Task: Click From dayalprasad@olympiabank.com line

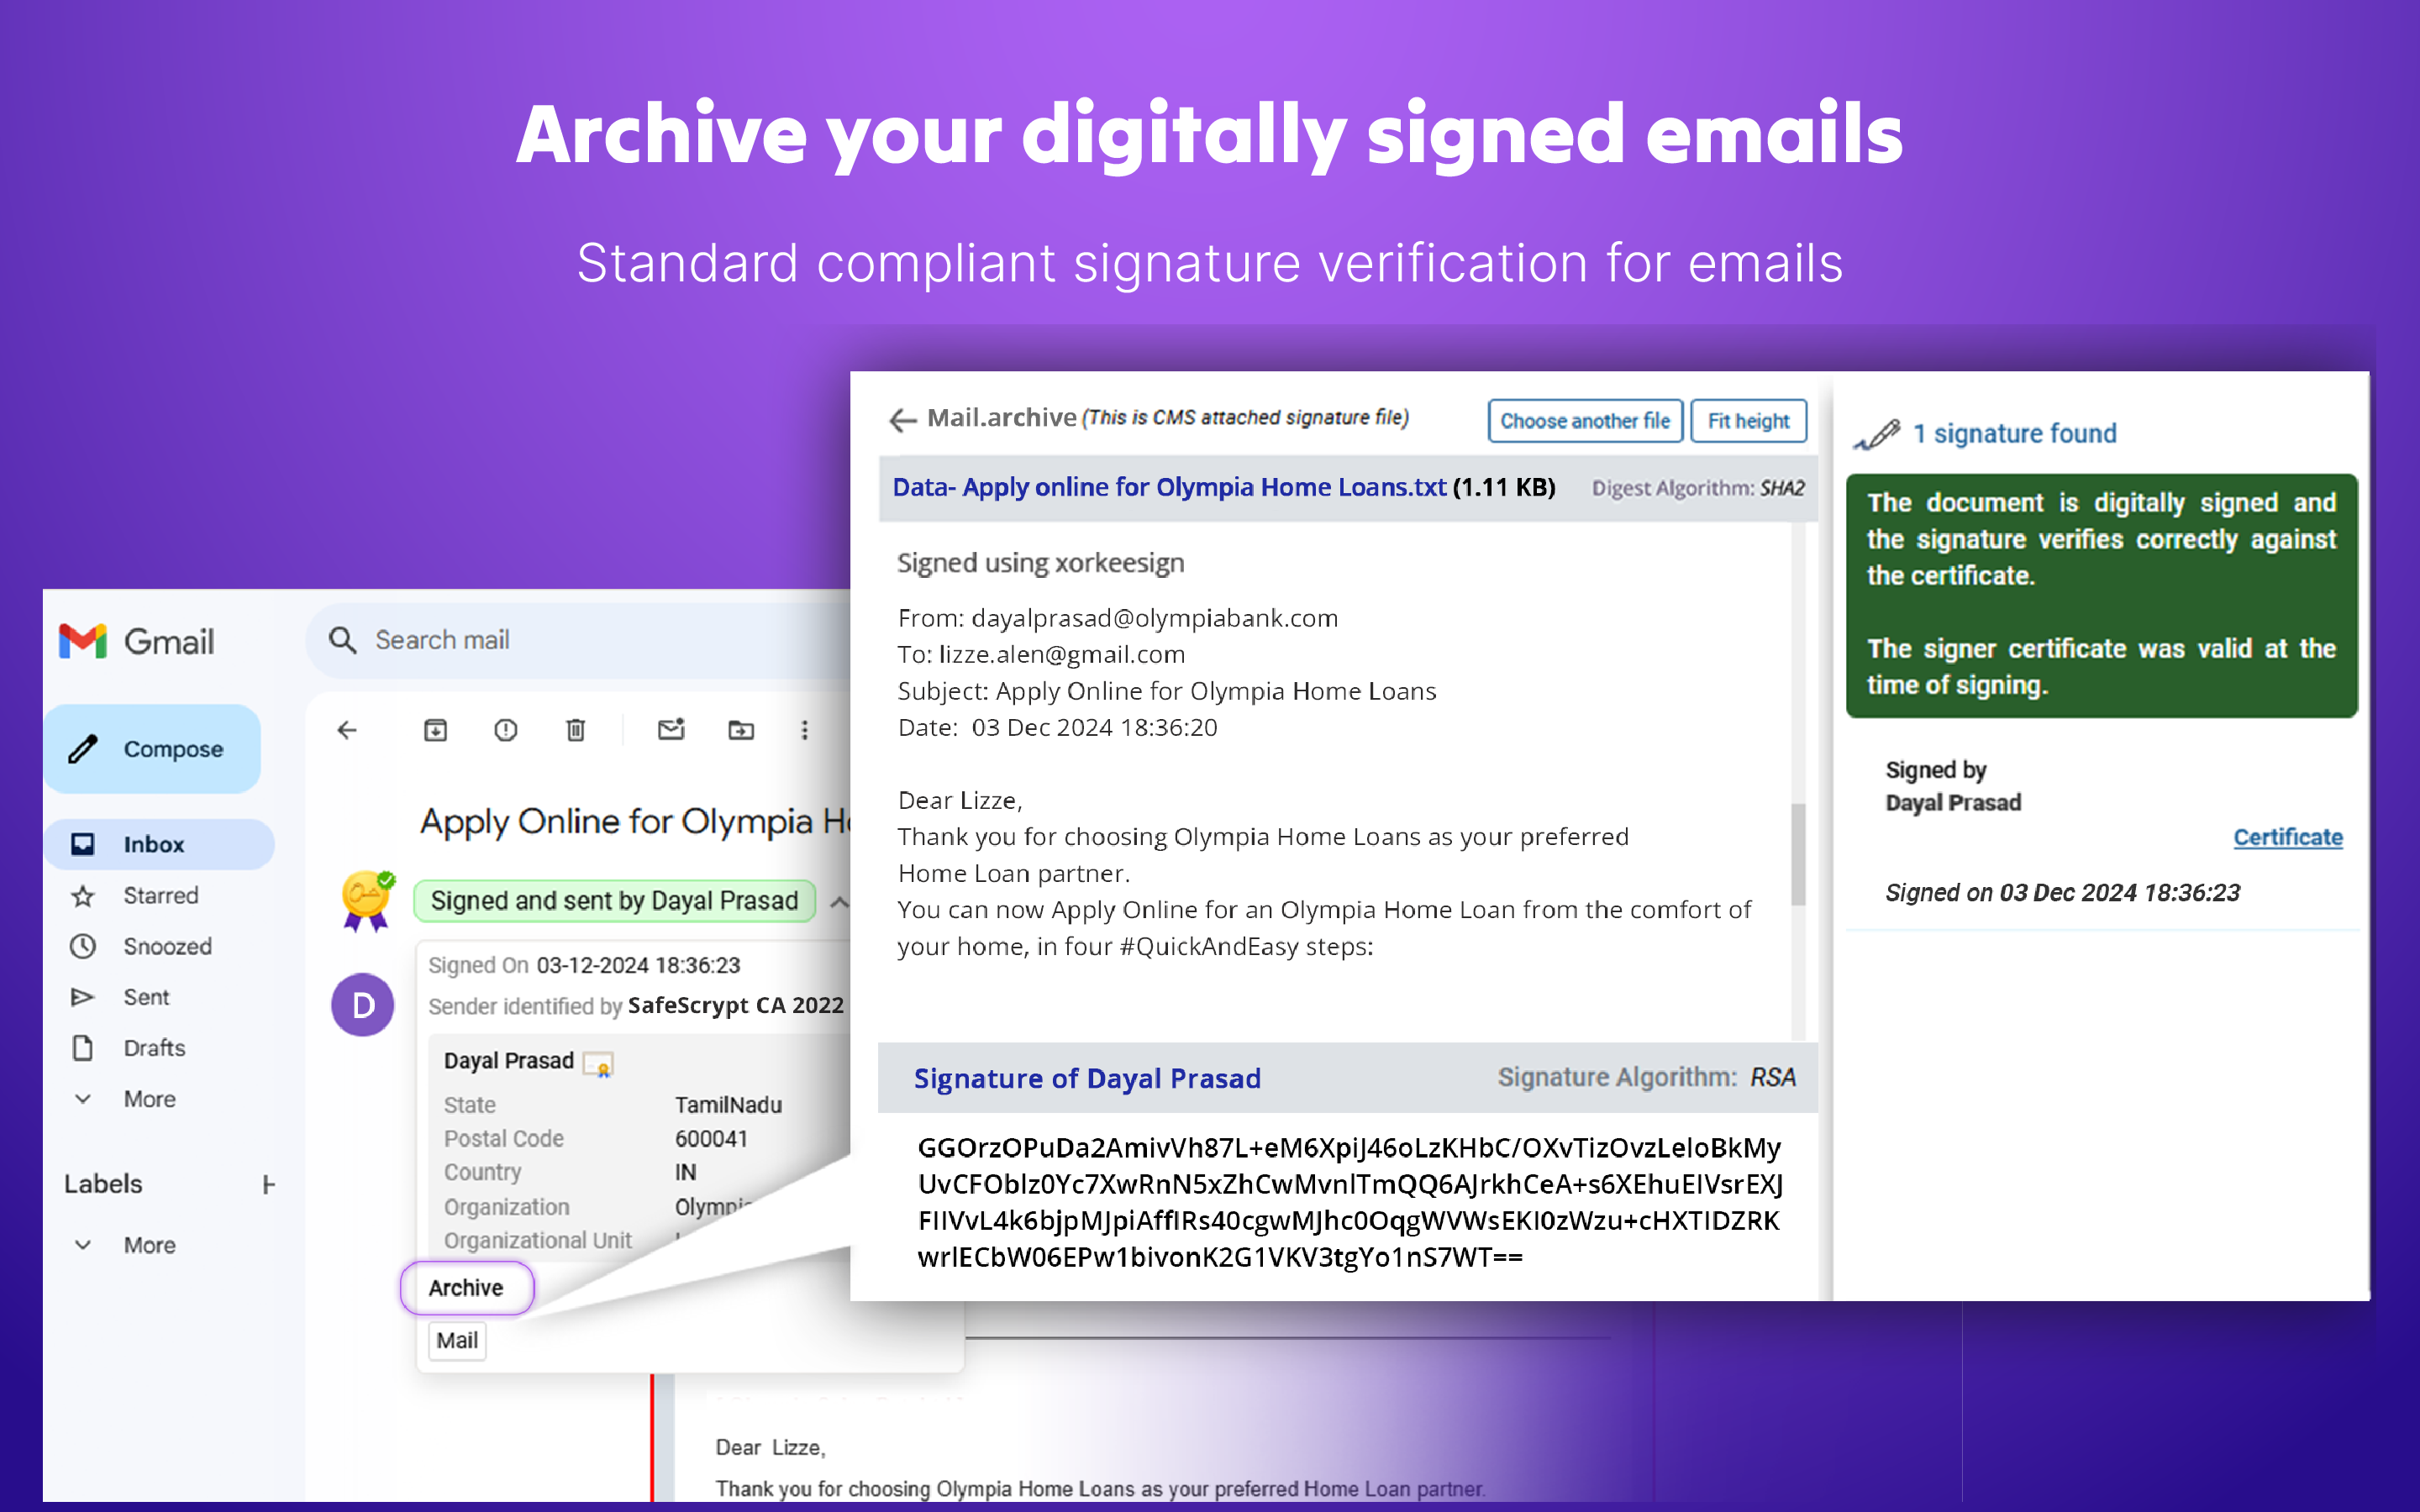Action: tap(1117, 618)
